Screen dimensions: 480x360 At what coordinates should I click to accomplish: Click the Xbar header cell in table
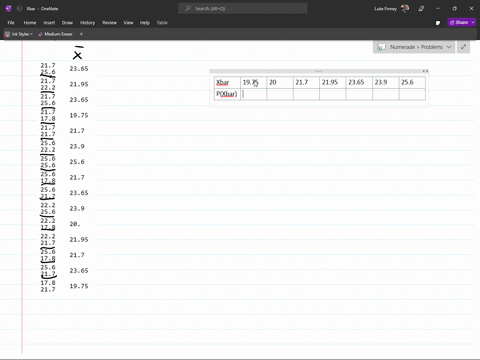pyautogui.click(x=227, y=82)
